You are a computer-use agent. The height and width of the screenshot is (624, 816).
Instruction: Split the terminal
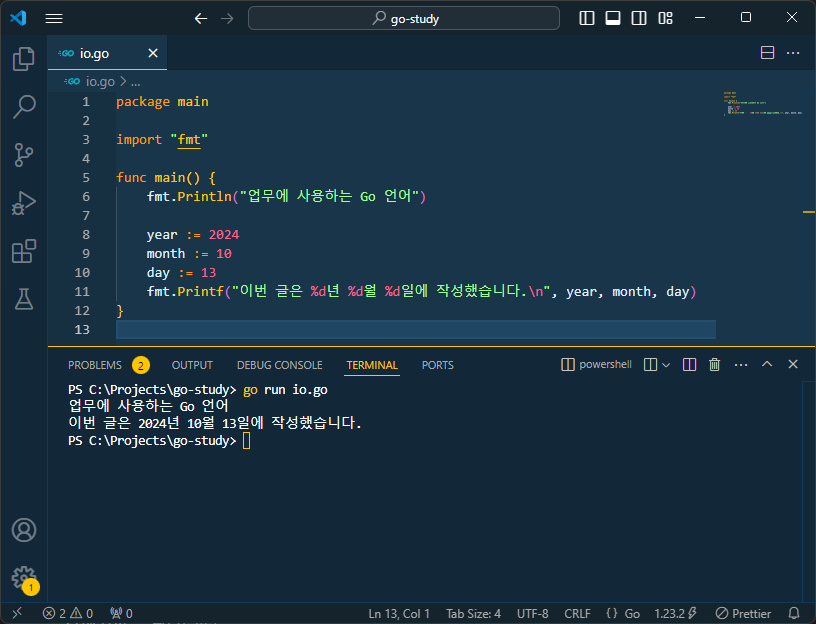pos(688,364)
